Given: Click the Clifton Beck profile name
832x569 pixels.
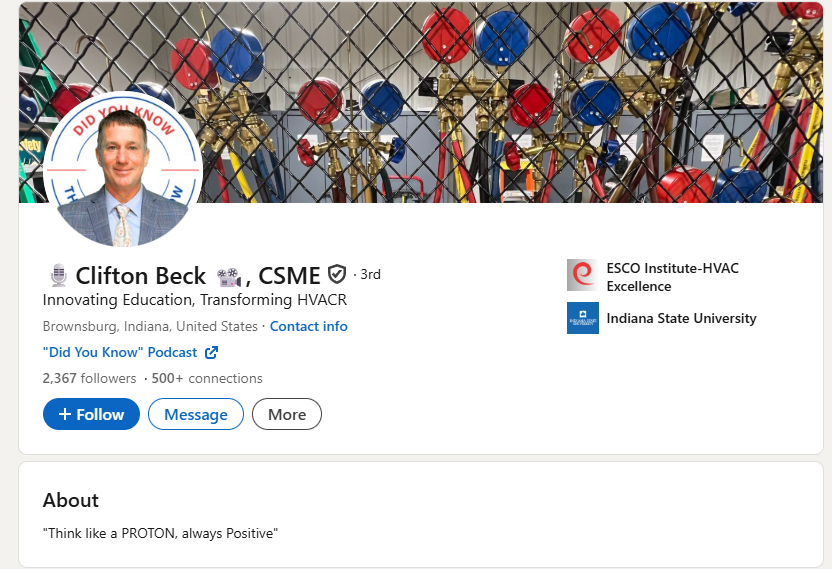Looking at the screenshot, I should tap(141, 275).
